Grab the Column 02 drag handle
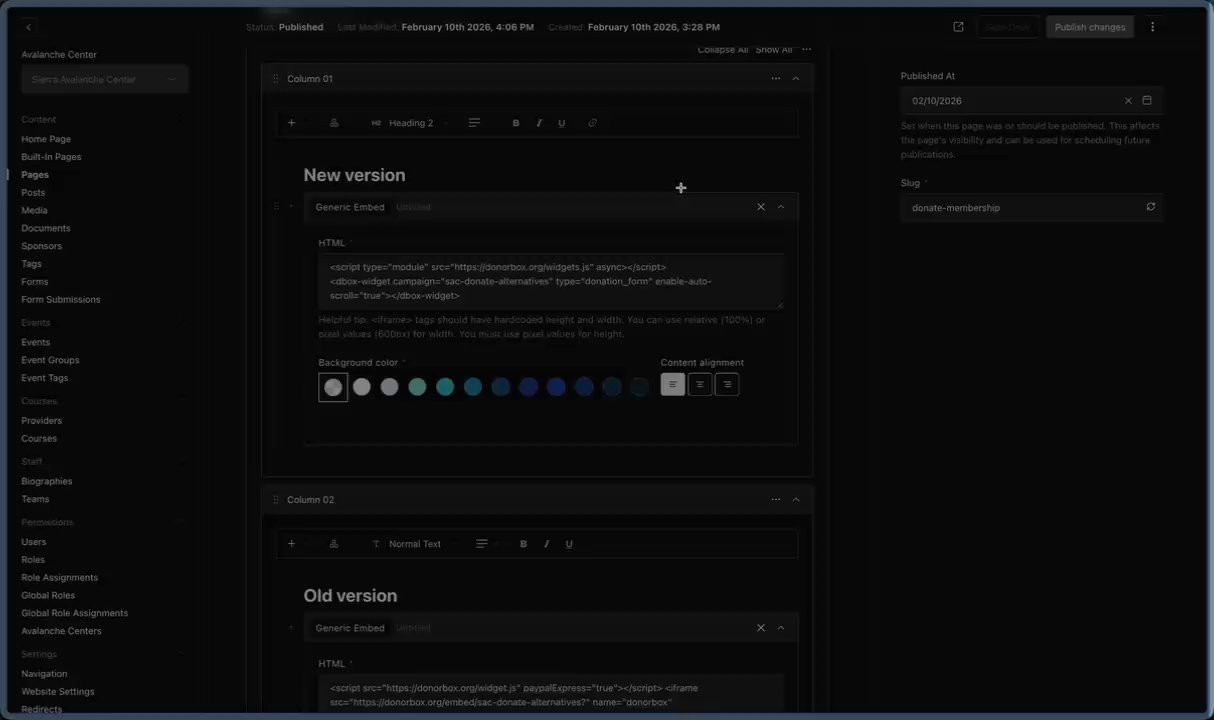The width and height of the screenshot is (1214, 720). 275,499
